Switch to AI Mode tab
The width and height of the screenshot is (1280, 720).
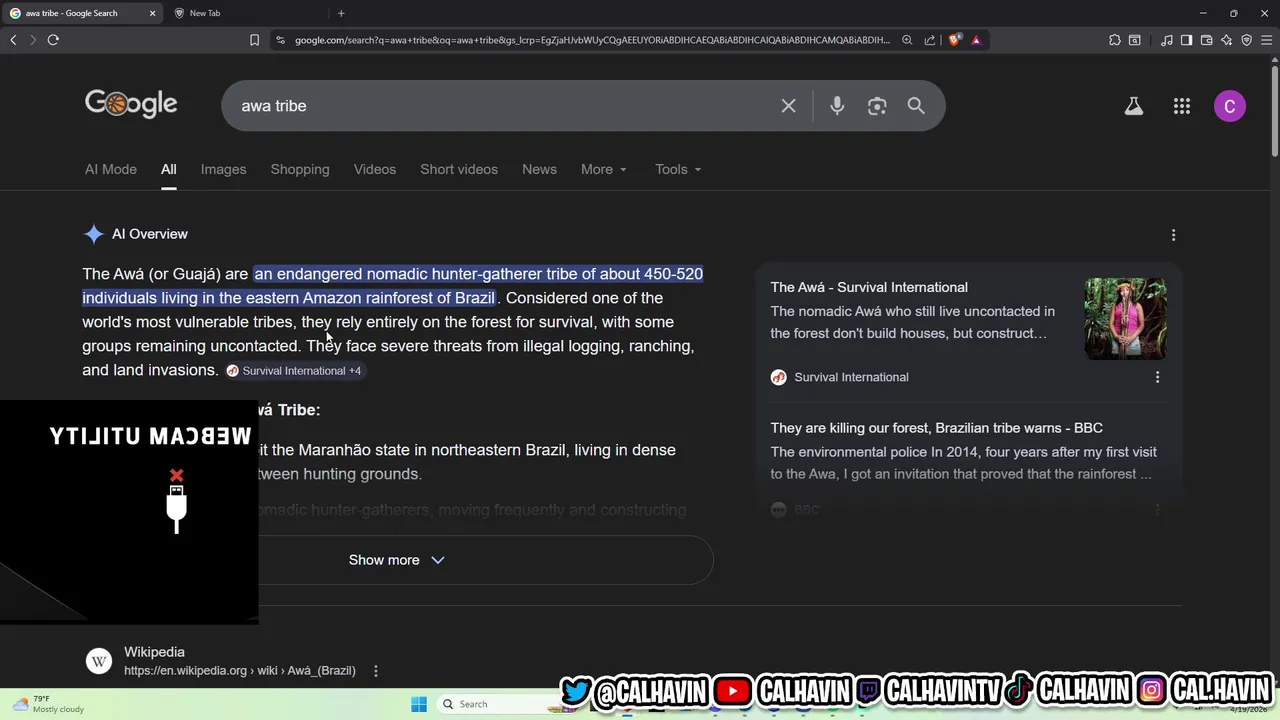tap(111, 169)
